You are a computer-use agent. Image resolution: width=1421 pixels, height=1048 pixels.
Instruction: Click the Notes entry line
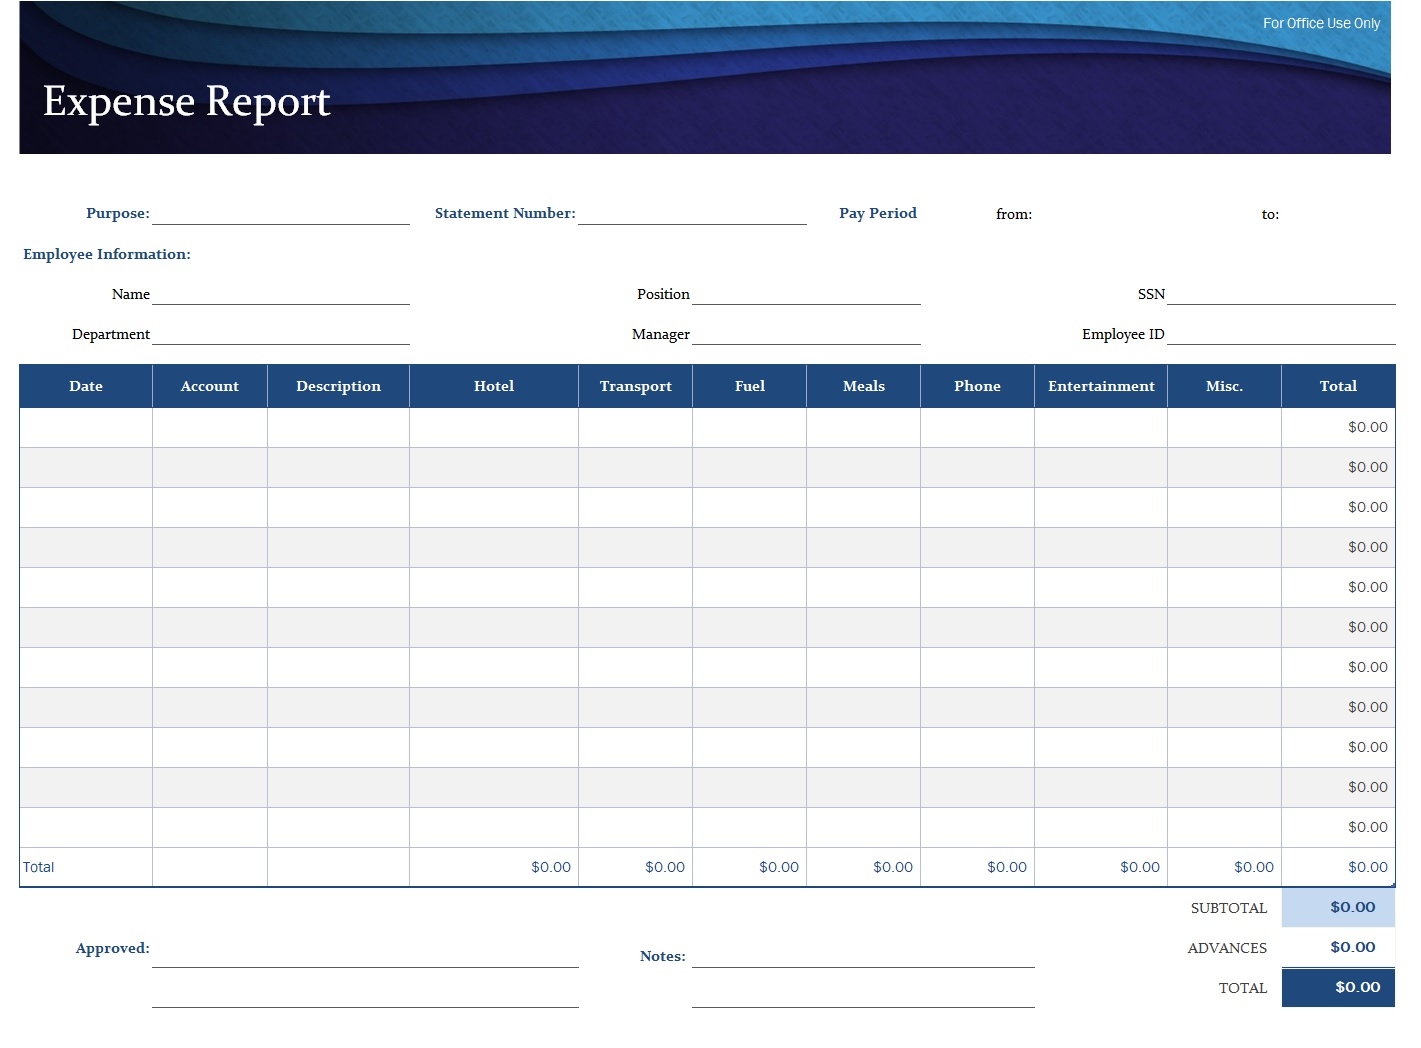(x=865, y=965)
